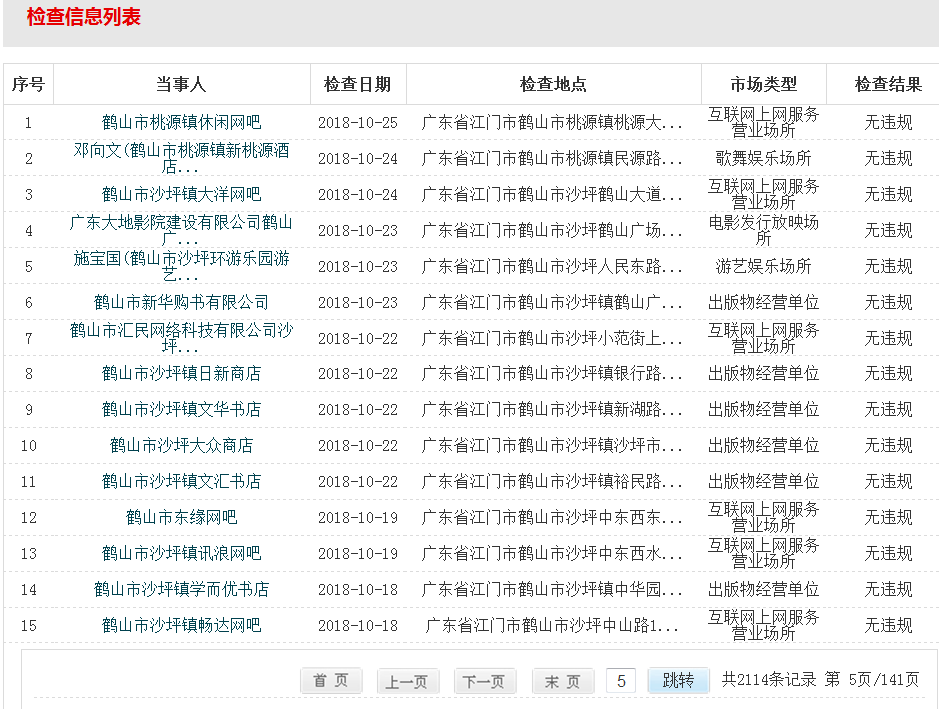Go to the first page with 首页
Screen dimensions: 939x709
click(331, 681)
